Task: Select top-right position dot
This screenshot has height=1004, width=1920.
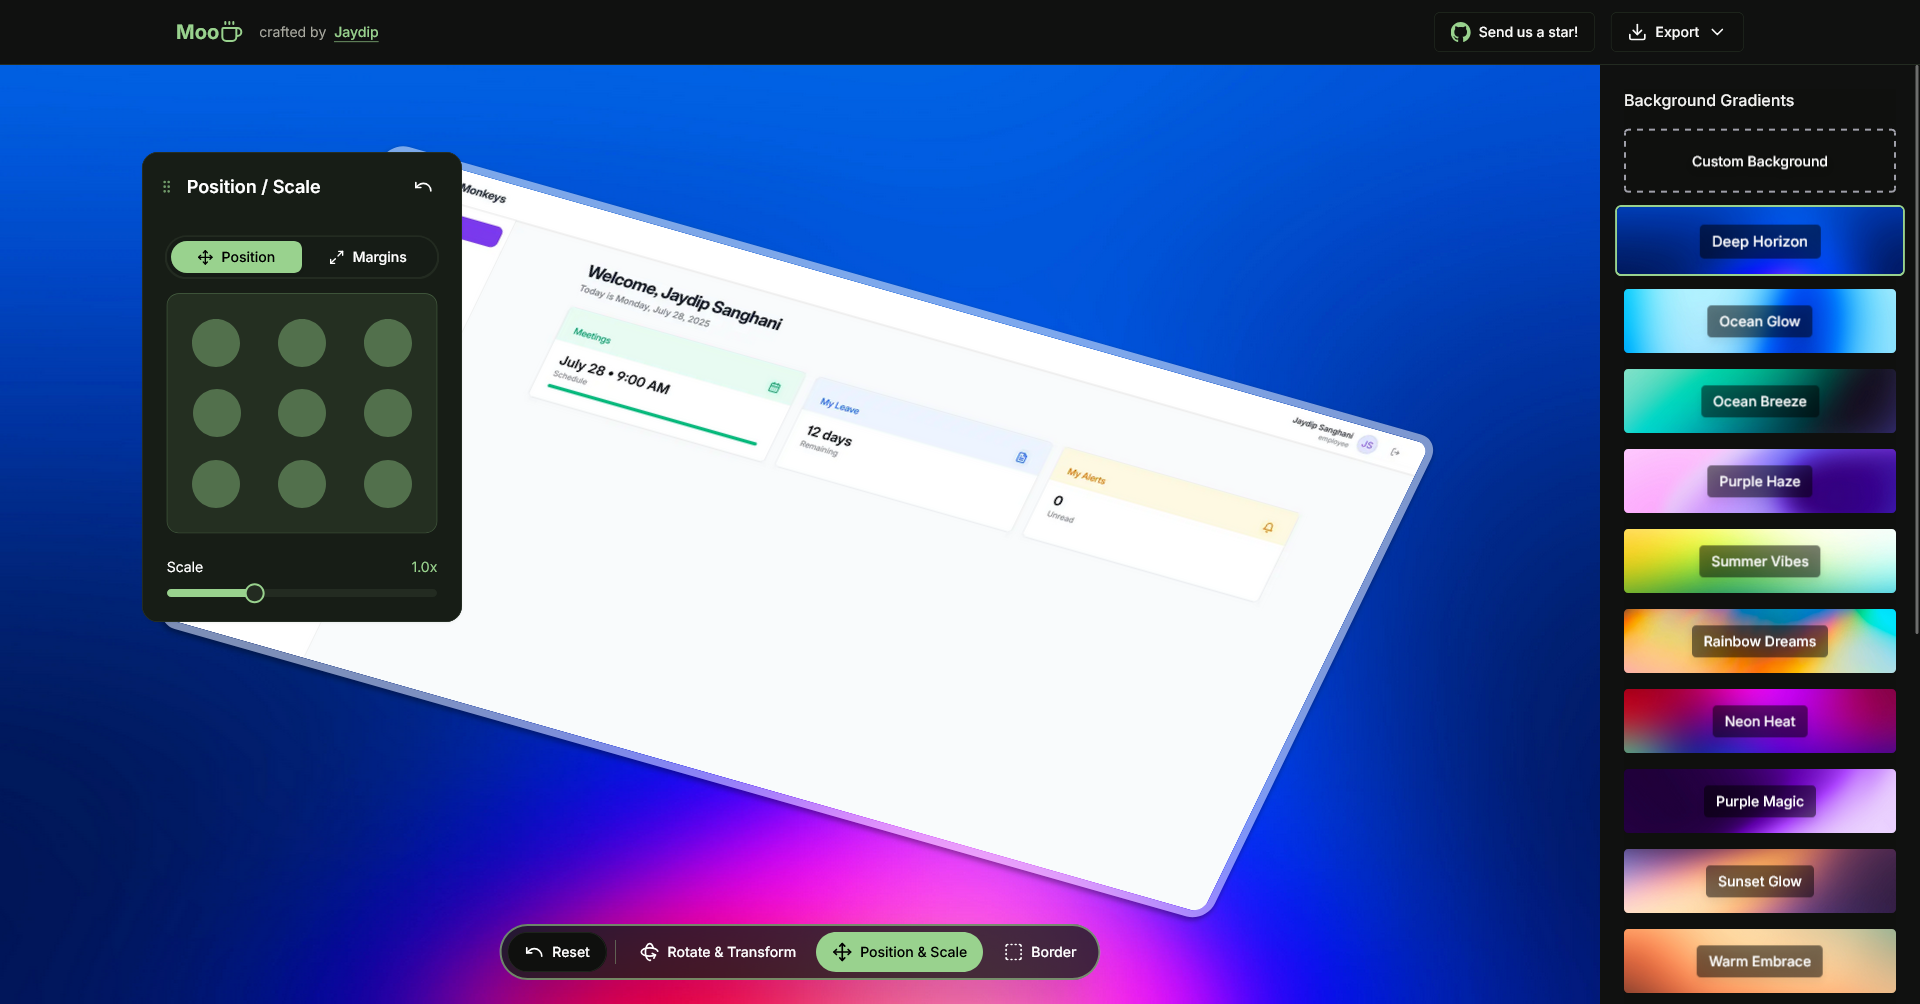Action: [x=388, y=343]
